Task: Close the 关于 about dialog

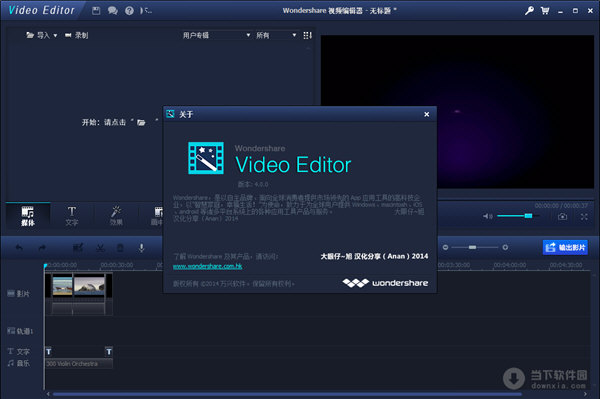Action: click(x=427, y=114)
